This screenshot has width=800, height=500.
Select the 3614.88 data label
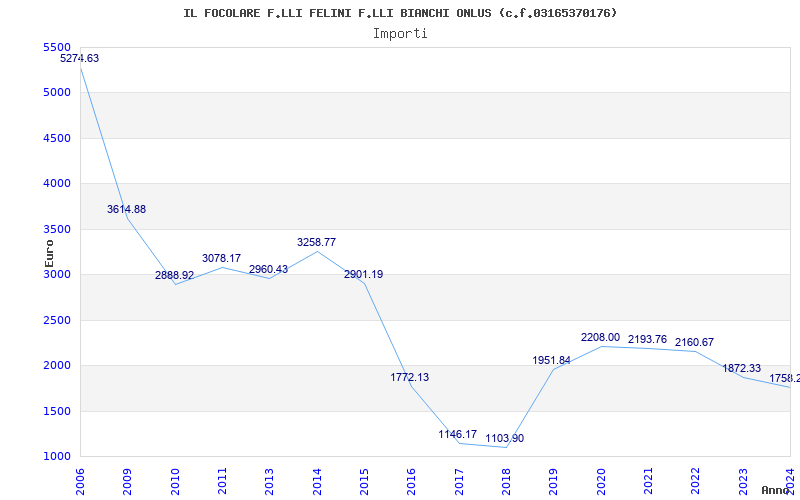127,209
